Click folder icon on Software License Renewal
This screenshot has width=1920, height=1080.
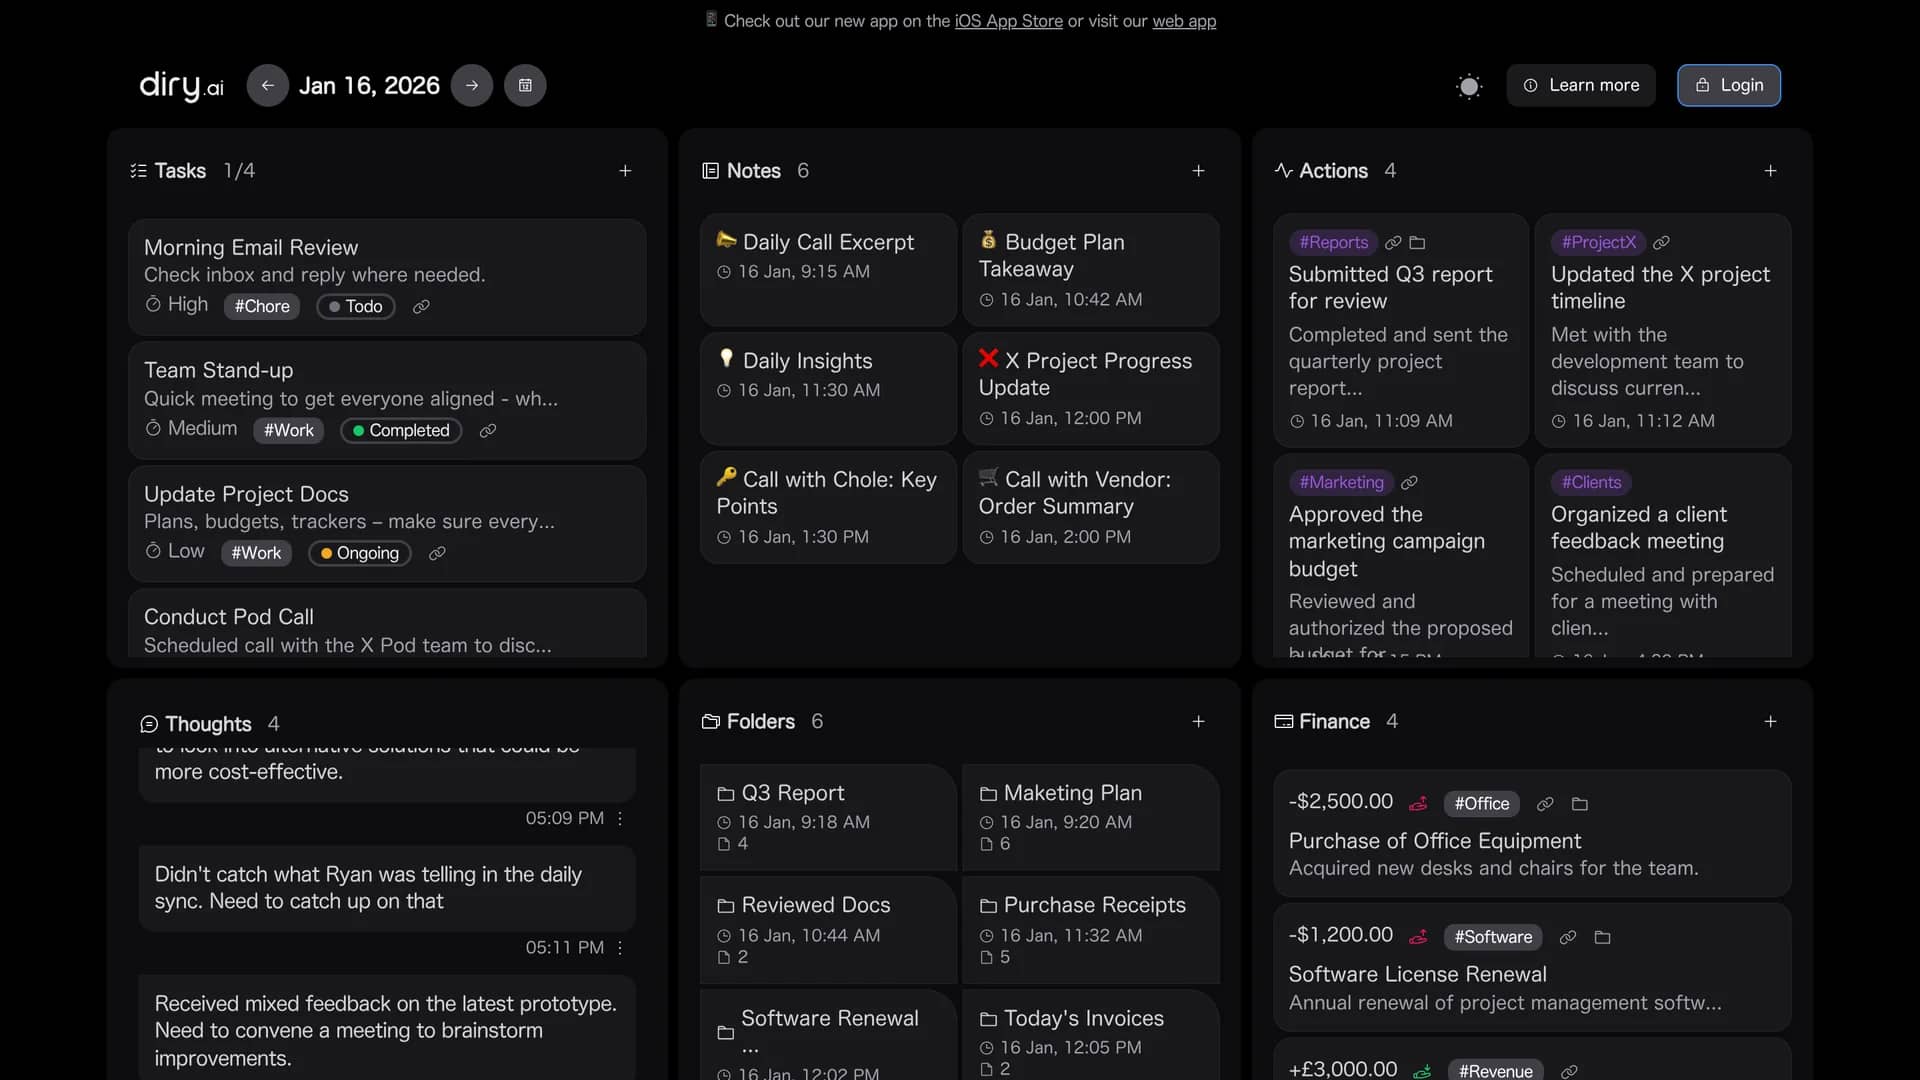[x=1602, y=938]
